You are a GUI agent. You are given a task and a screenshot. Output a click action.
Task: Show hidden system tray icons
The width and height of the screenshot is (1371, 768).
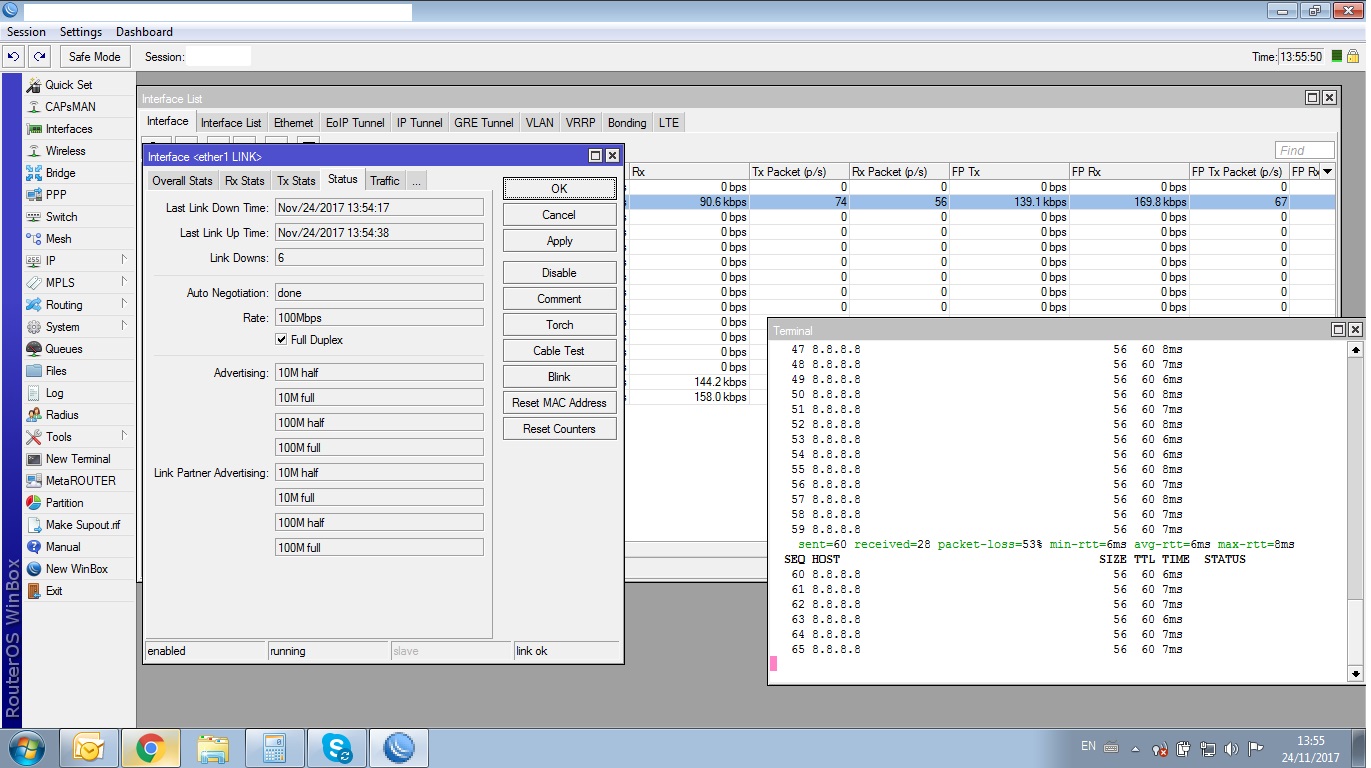1135,748
